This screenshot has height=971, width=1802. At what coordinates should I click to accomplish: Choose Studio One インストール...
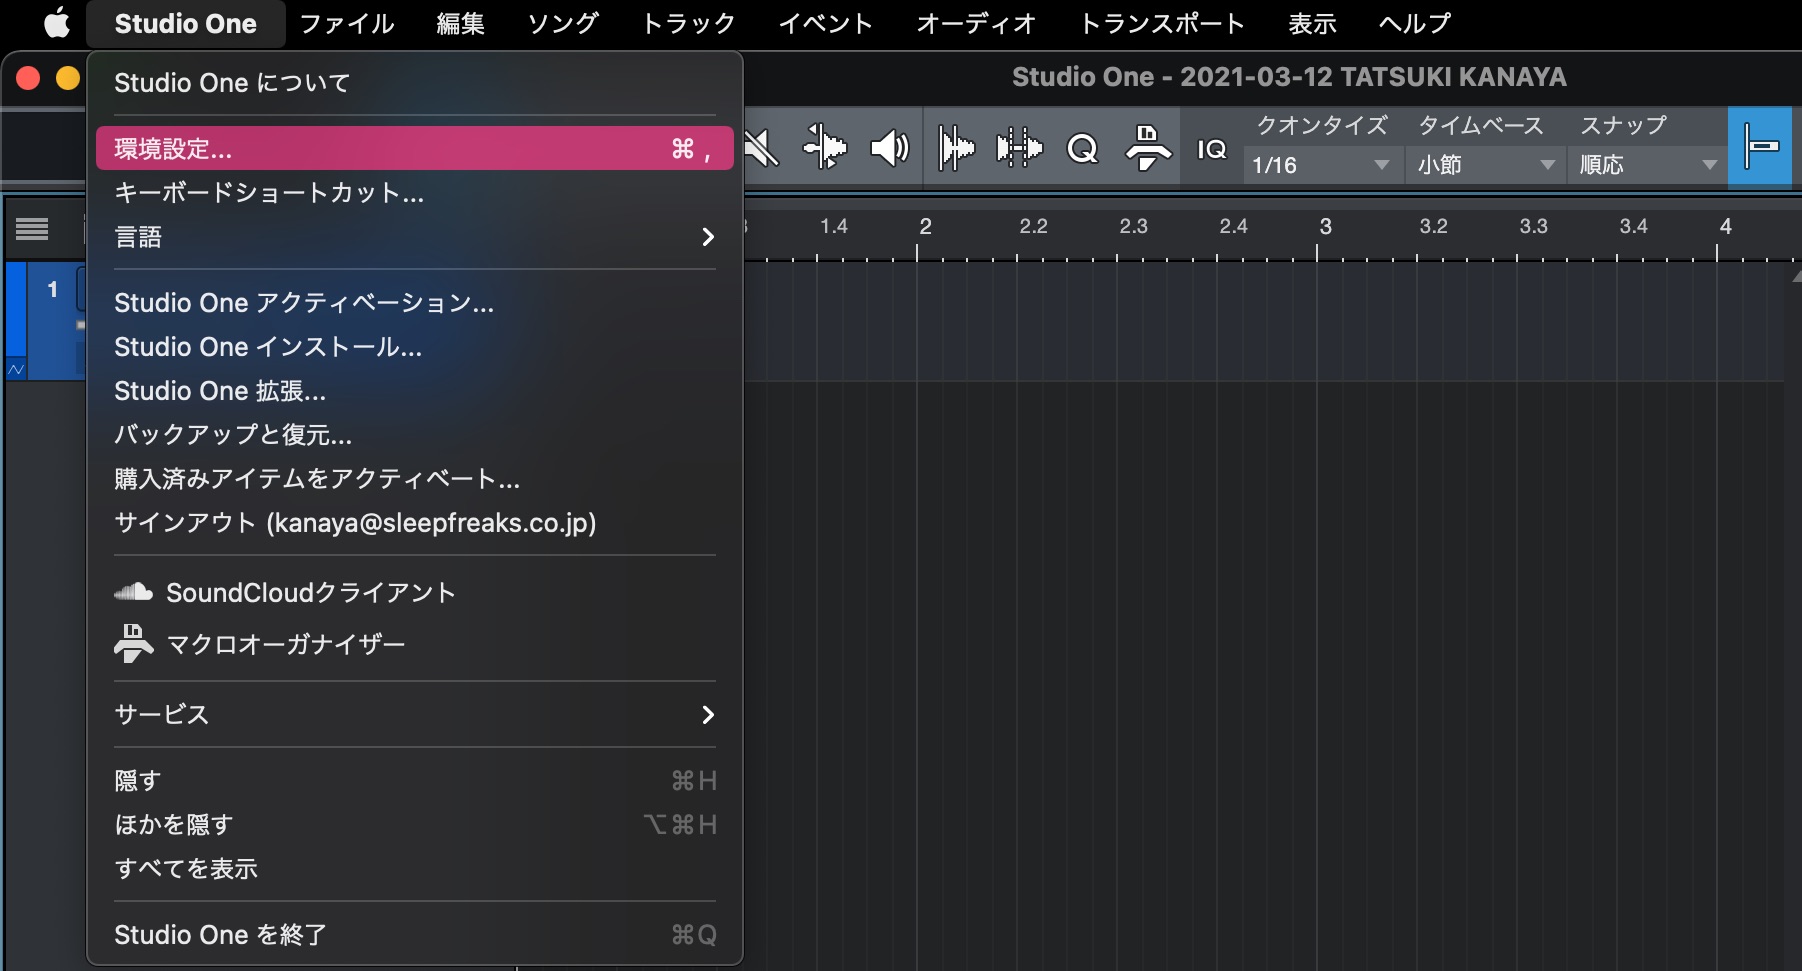415,347
